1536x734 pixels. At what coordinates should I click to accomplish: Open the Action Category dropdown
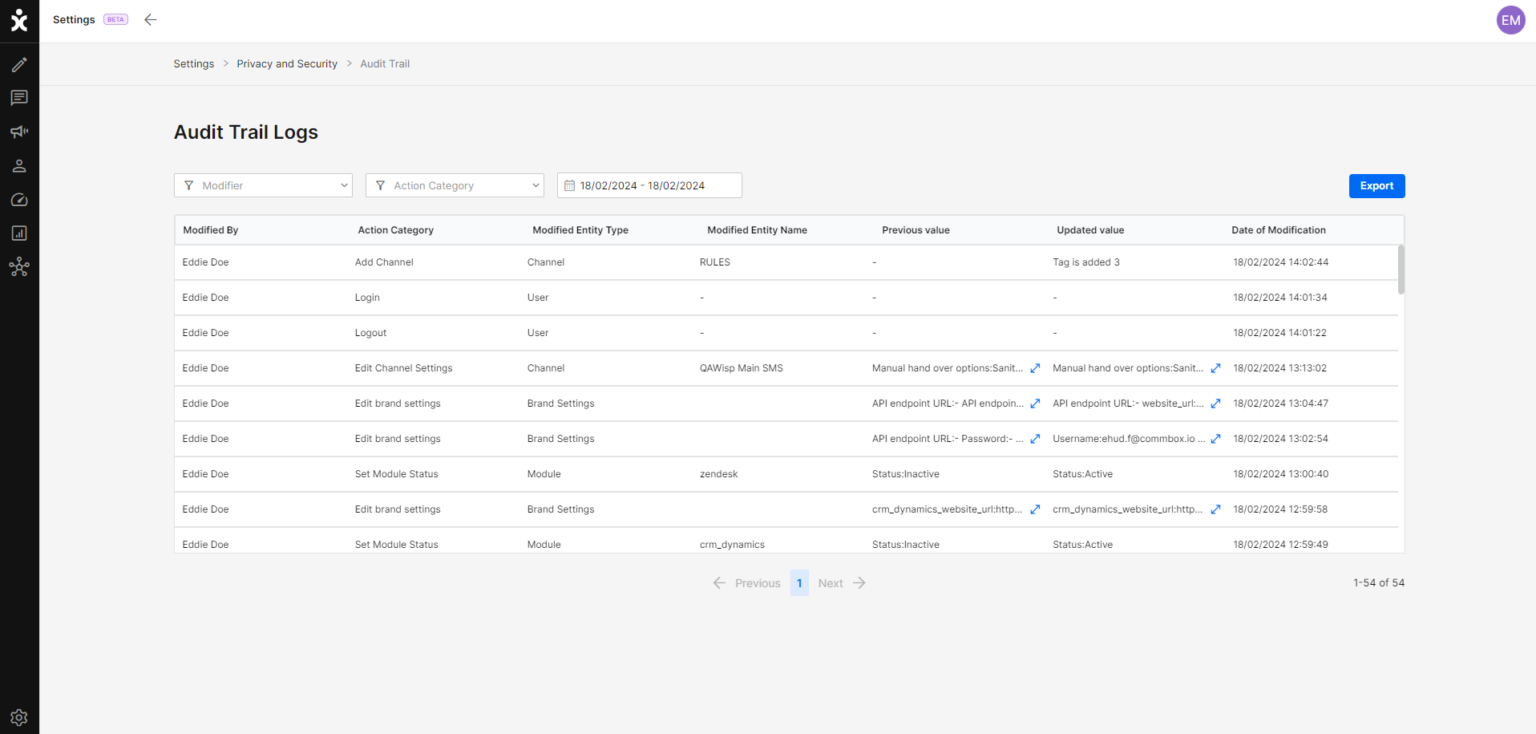pyautogui.click(x=454, y=185)
